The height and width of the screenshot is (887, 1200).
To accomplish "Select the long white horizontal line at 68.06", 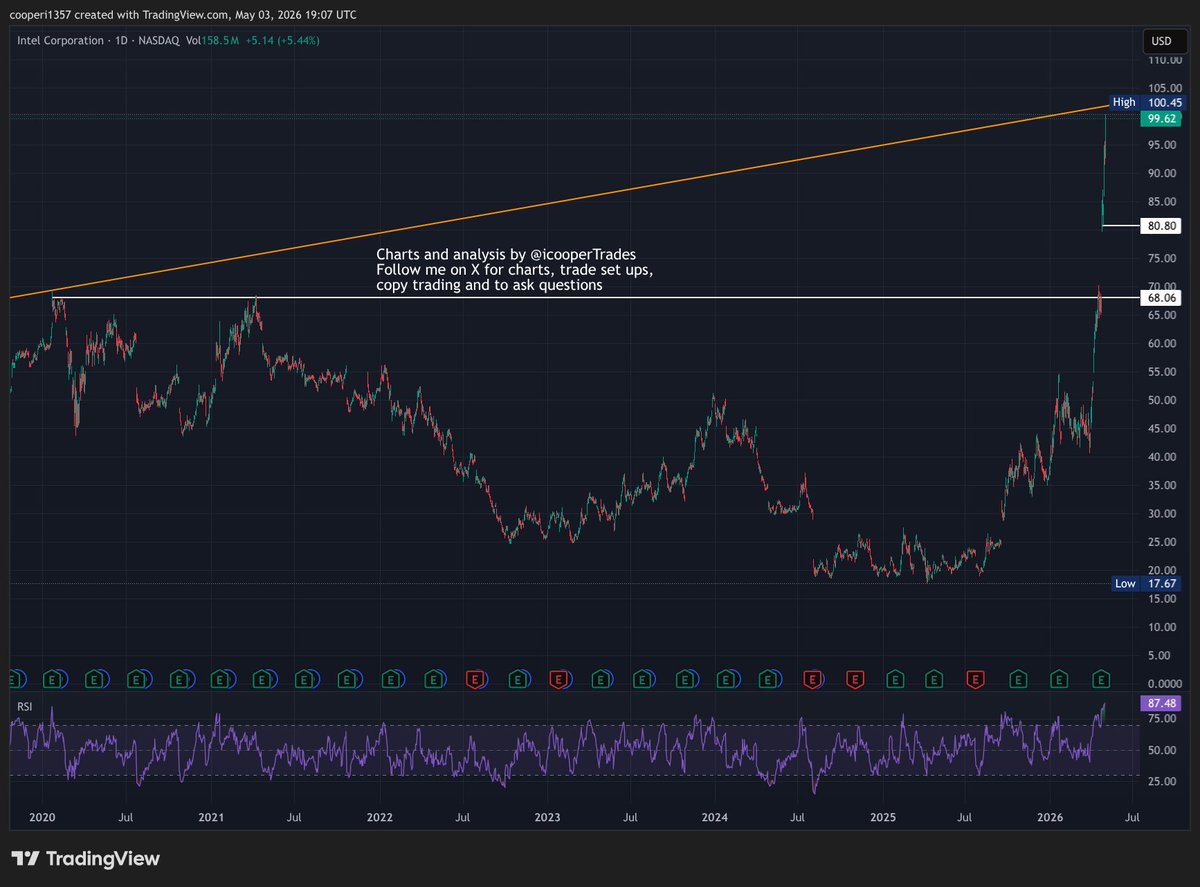I will click(595, 298).
